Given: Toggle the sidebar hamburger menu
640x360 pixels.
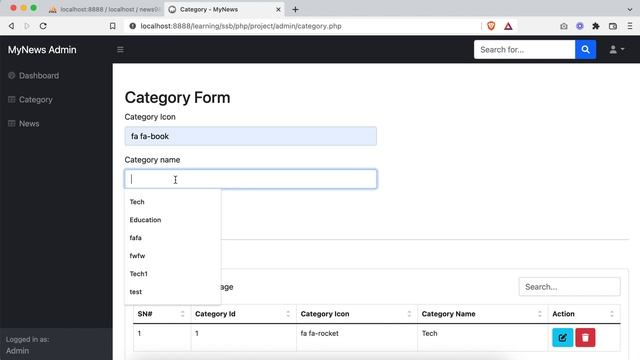Looking at the screenshot, I should pos(120,49).
